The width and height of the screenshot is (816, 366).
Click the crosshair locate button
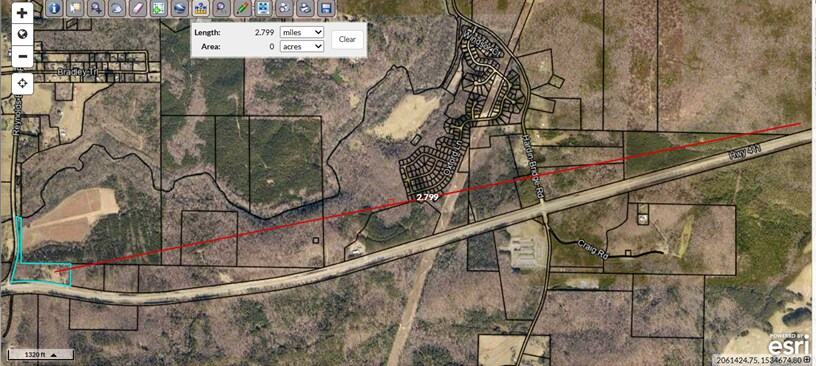point(22,83)
